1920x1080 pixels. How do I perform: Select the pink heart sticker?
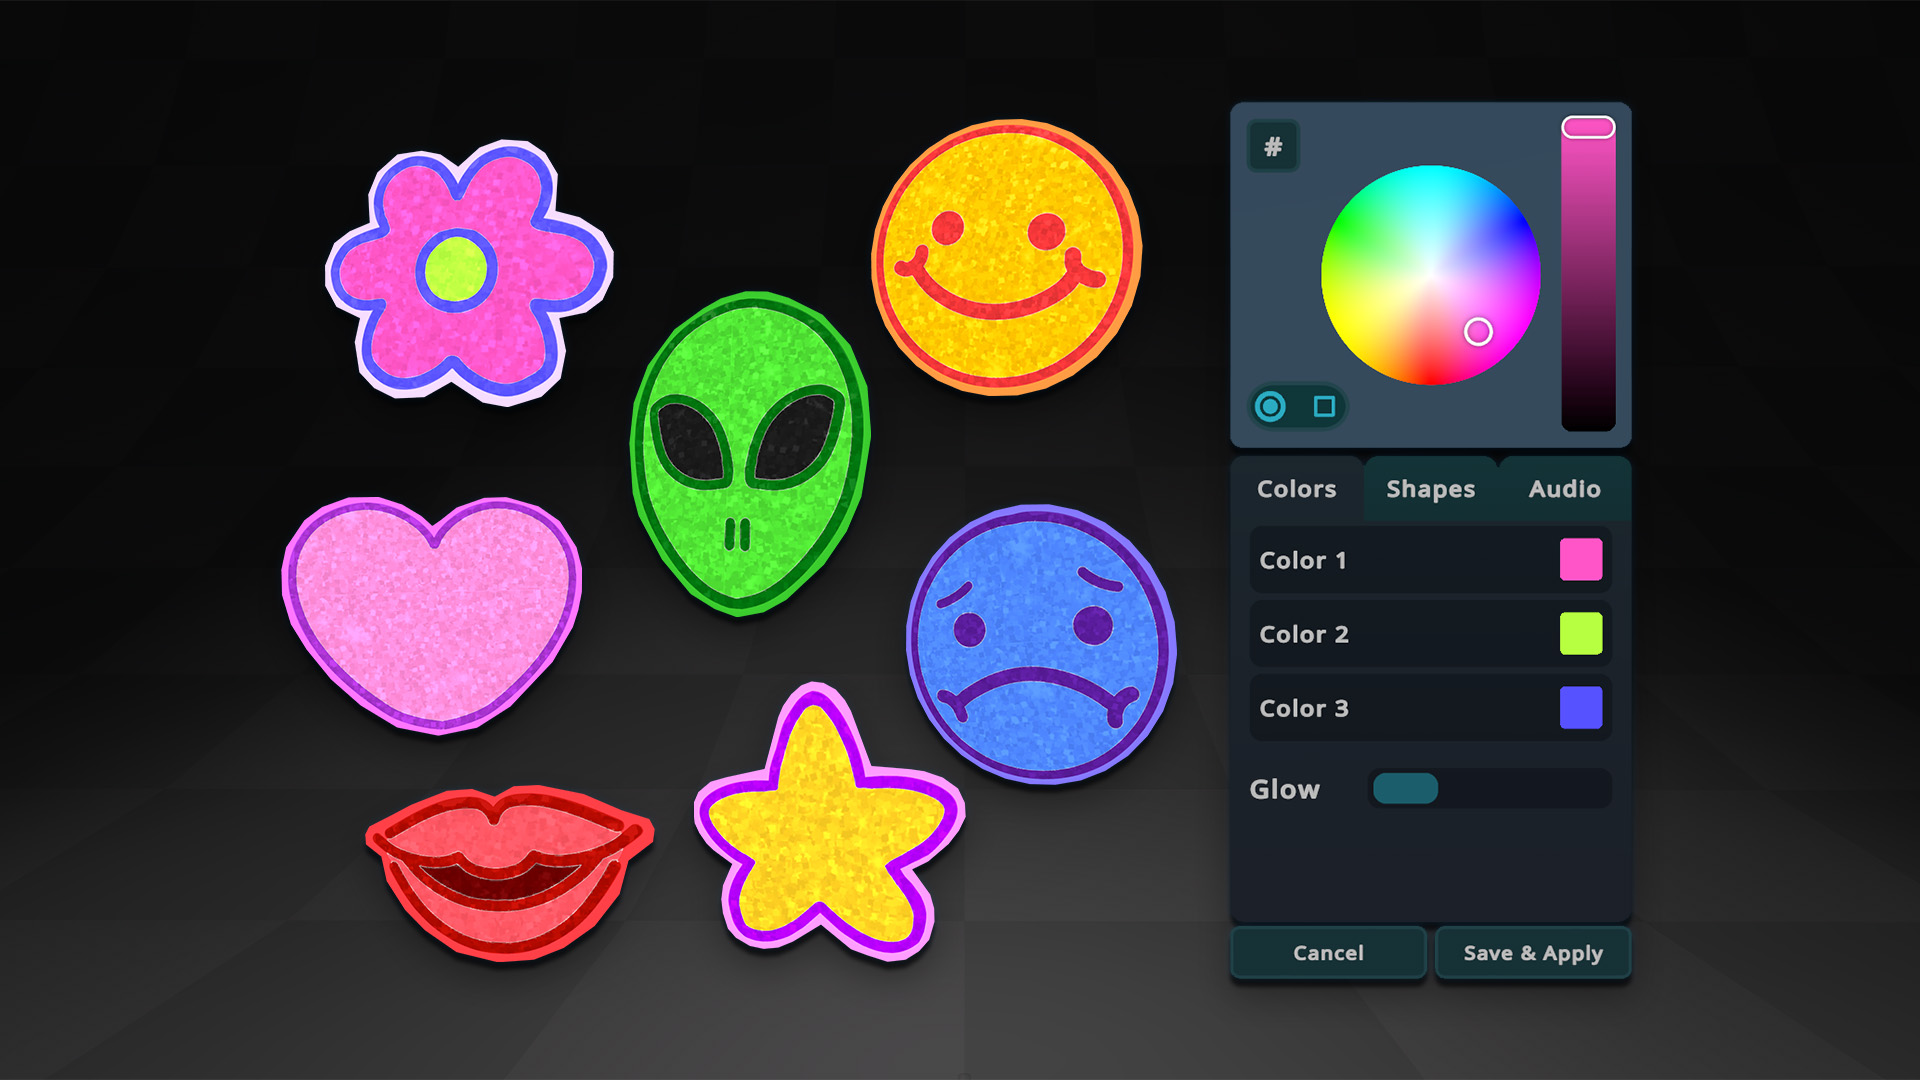coord(432,615)
